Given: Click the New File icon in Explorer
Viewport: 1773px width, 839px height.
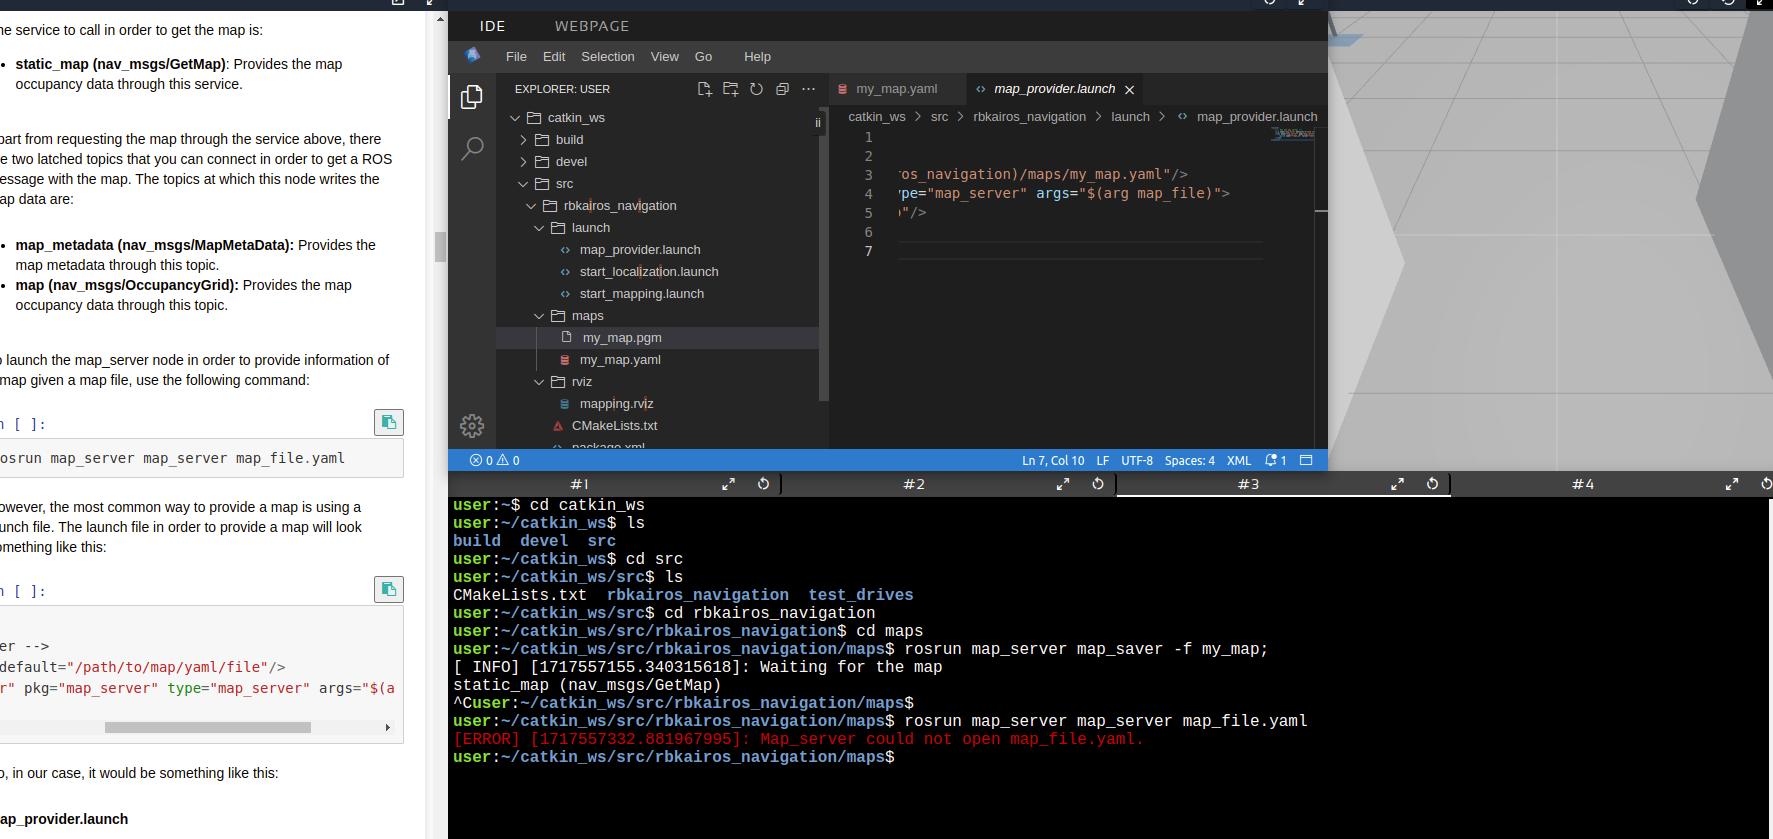Looking at the screenshot, I should pyautogui.click(x=704, y=89).
